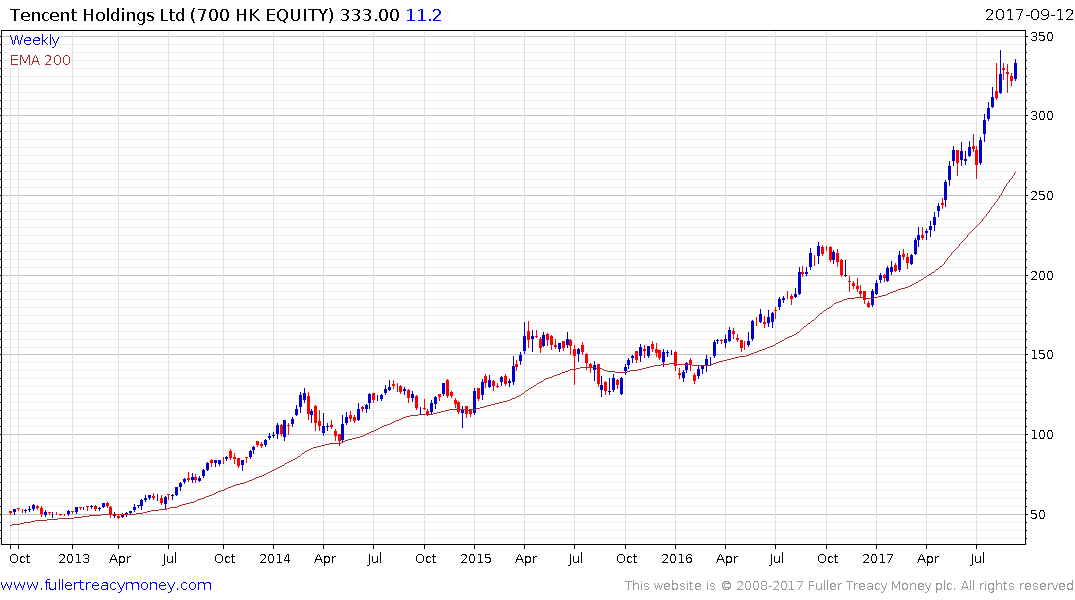Open the www.fullertreacymoney.com link
1075x600 pixels.
click(x=106, y=585)
